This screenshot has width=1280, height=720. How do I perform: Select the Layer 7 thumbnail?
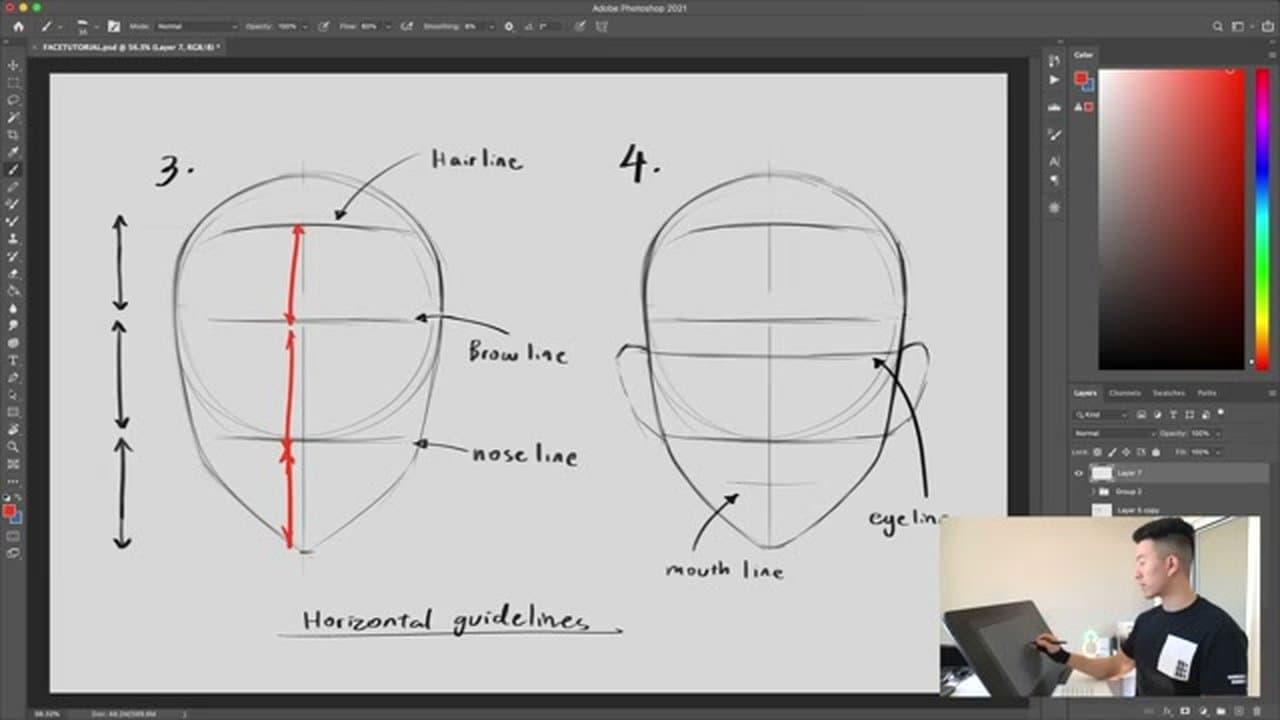(1102, 473)
